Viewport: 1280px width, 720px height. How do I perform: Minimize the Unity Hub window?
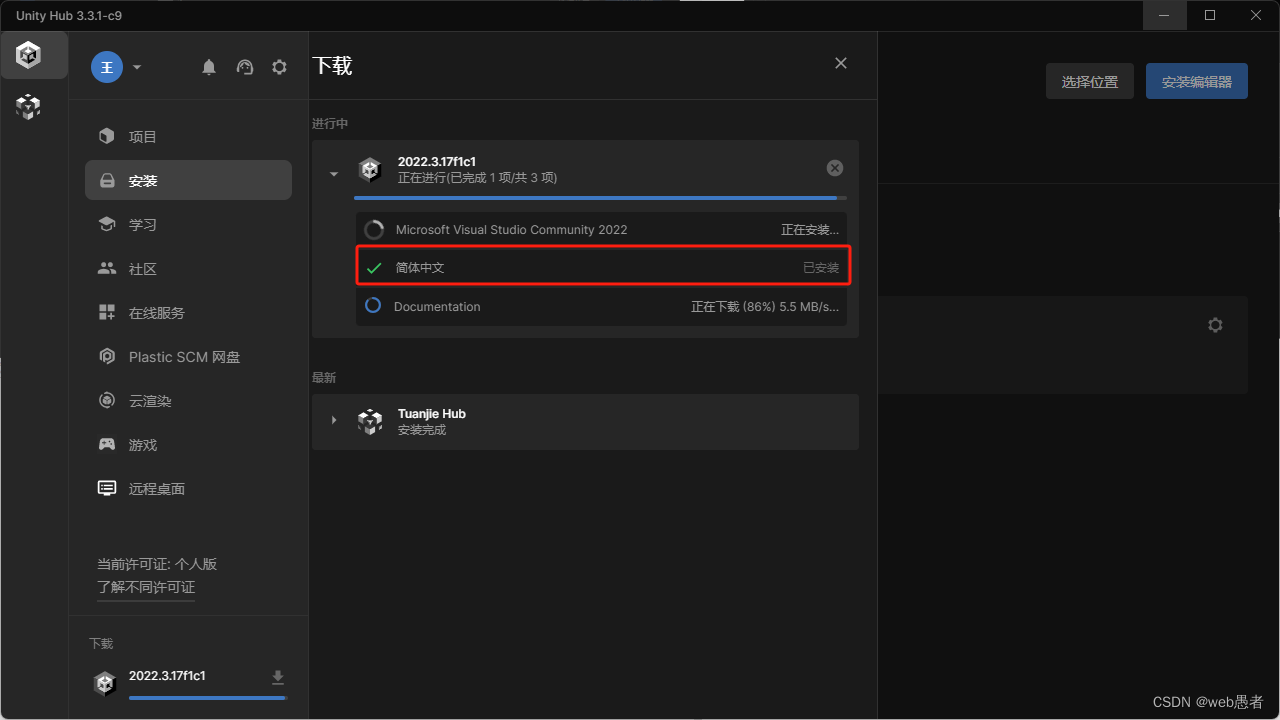pos(1165,15)
